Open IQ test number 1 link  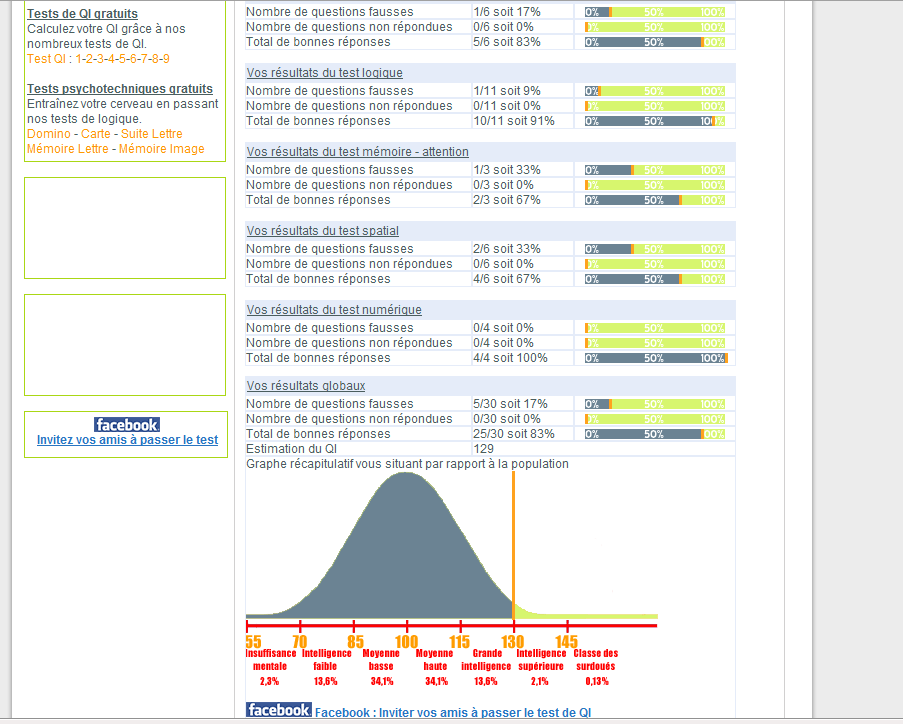[x=78, y=59]
